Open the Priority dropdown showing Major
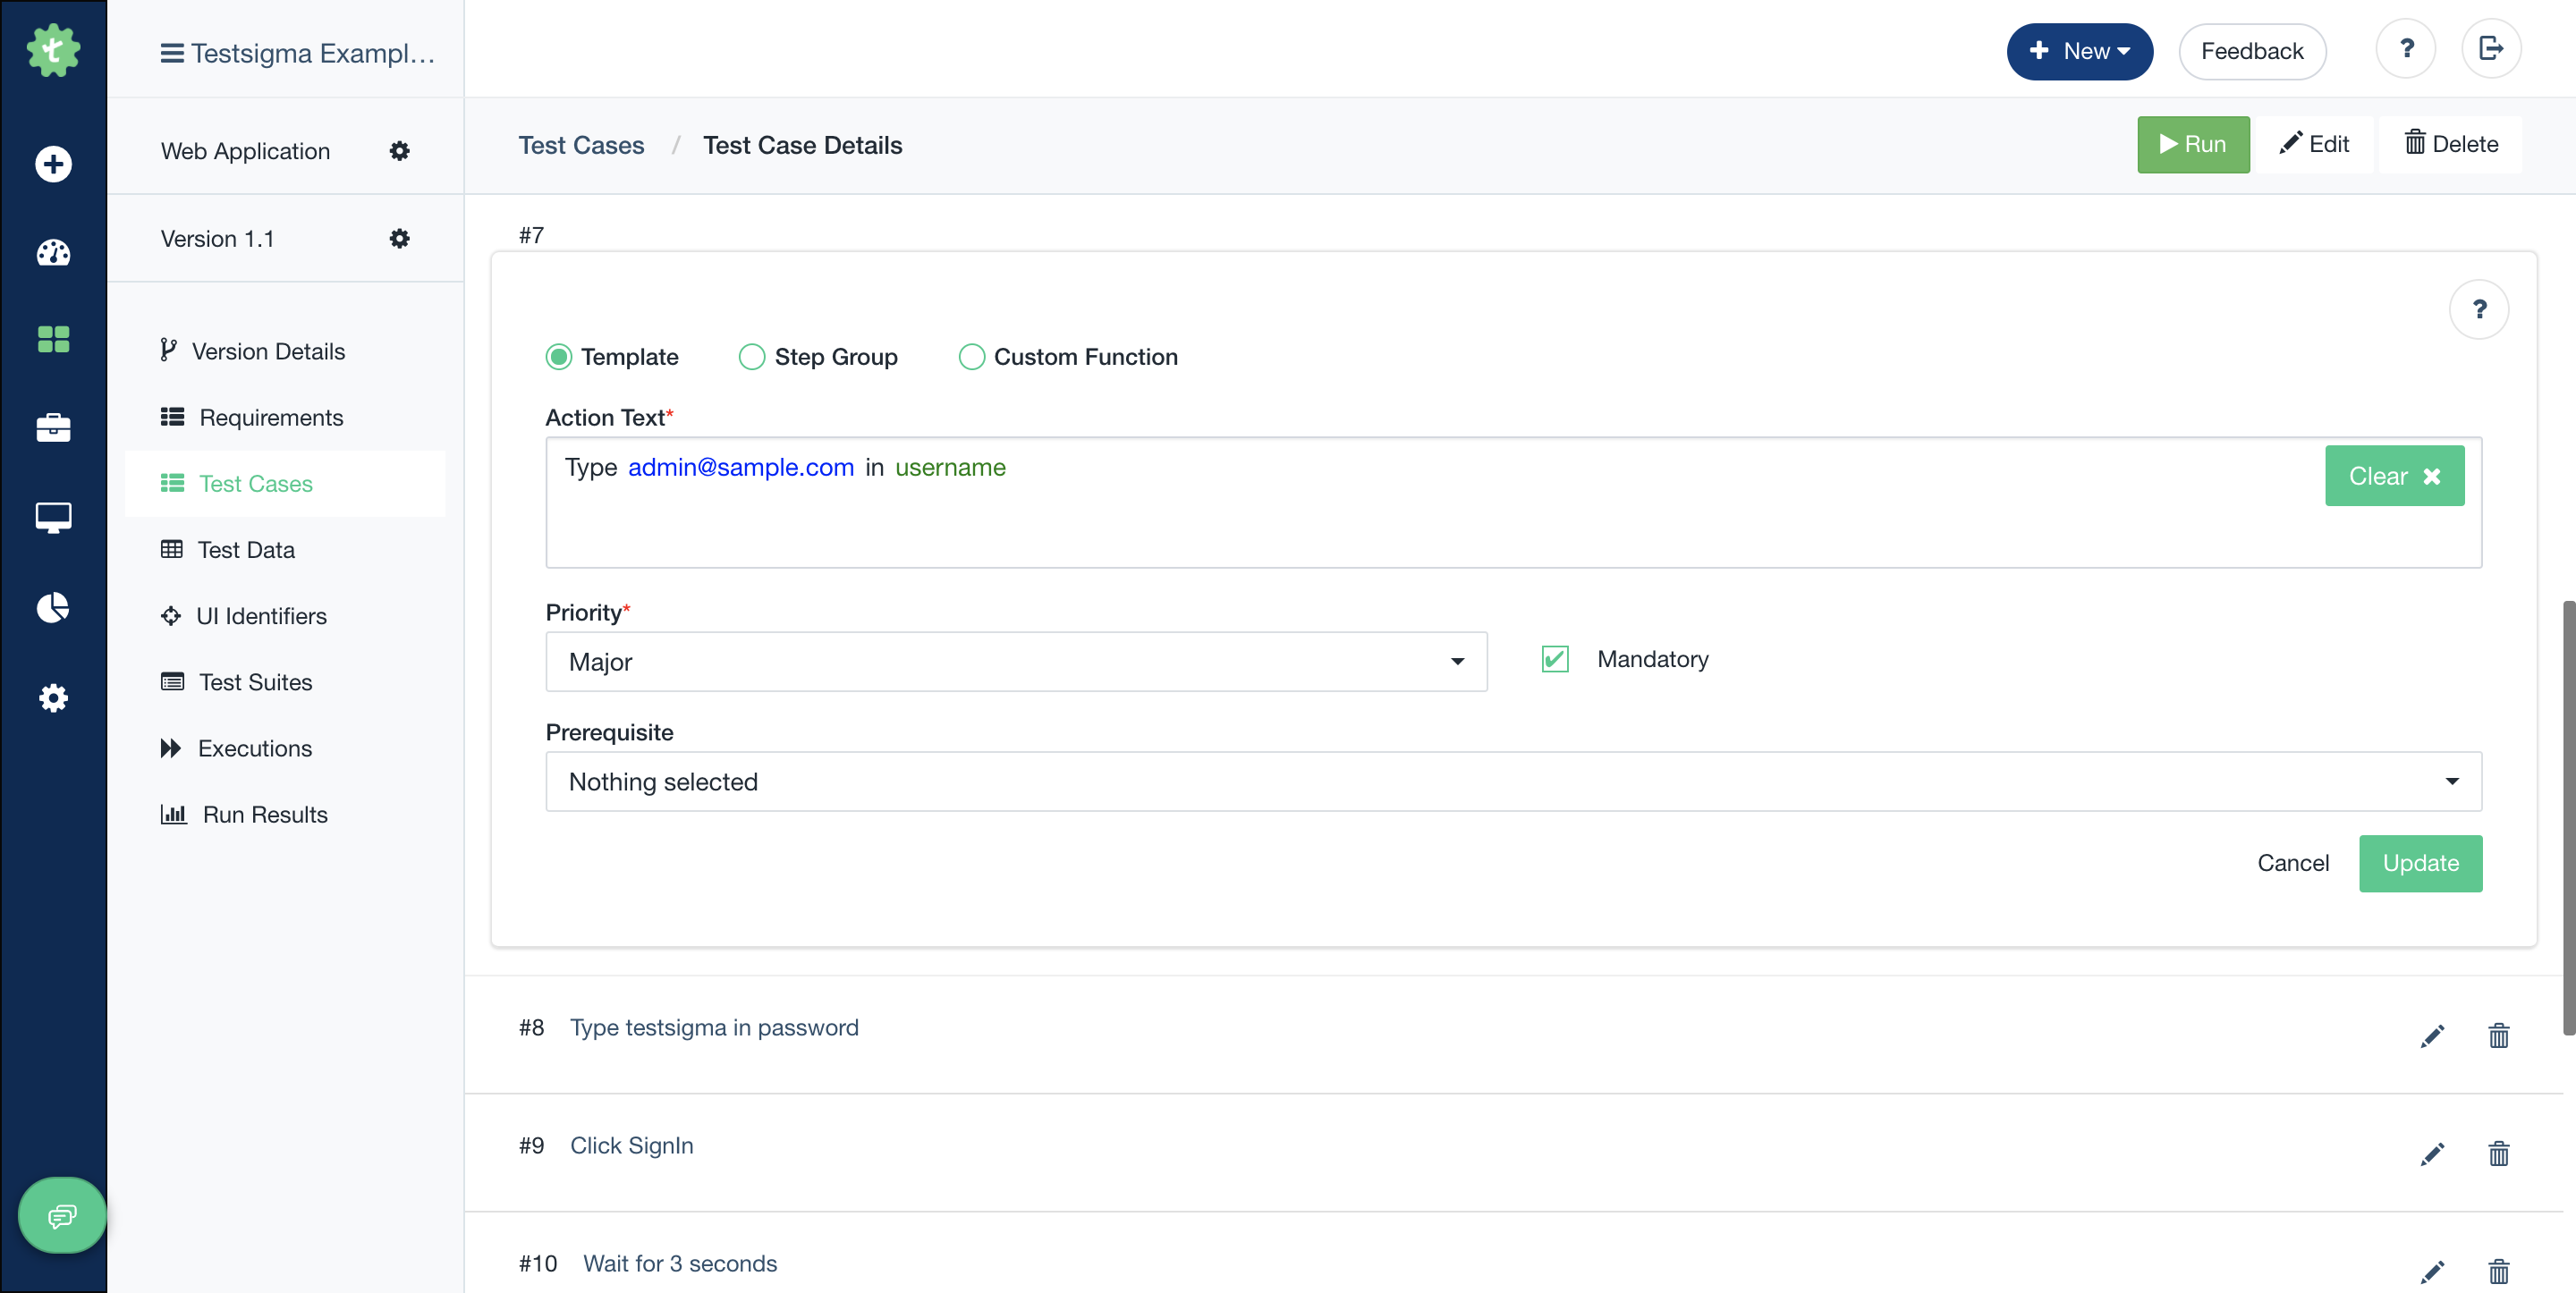2576x1293 pixels. [x=1016, y=662]
